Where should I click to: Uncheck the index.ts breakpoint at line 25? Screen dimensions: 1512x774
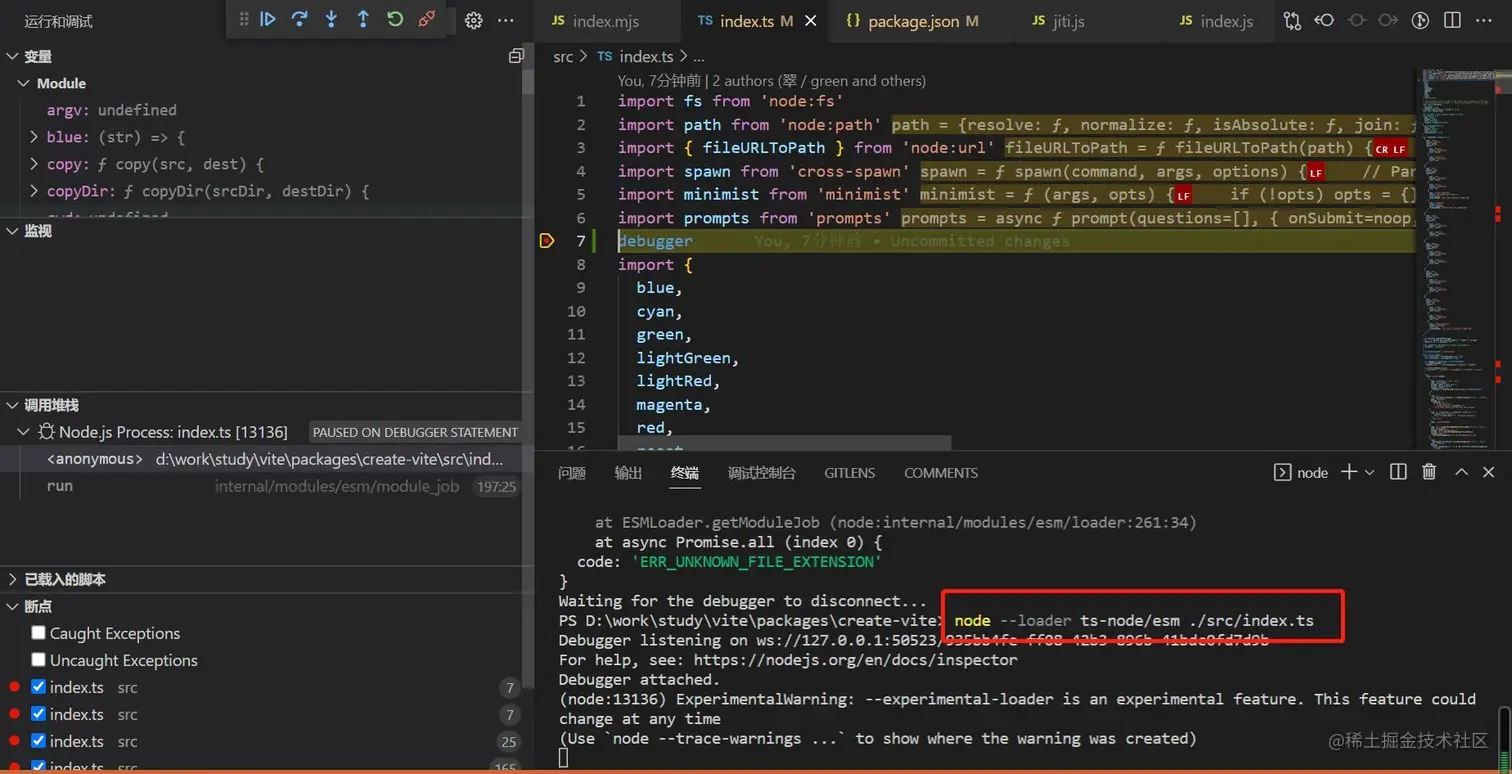(x=38, y=741)
